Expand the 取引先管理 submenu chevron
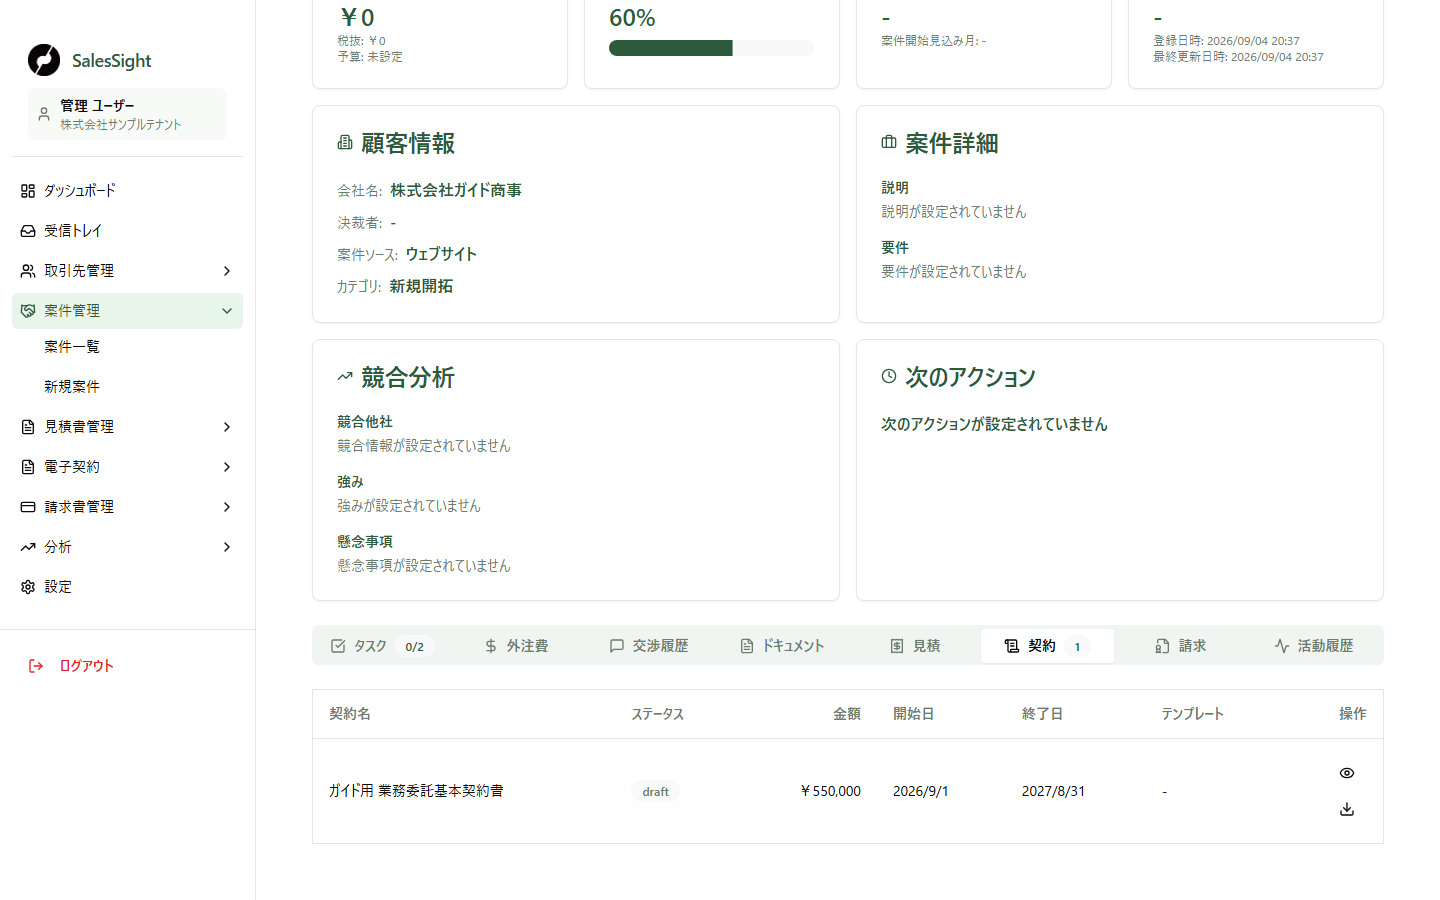Screen dimensions: 1440x900 [x=227, y=271]
